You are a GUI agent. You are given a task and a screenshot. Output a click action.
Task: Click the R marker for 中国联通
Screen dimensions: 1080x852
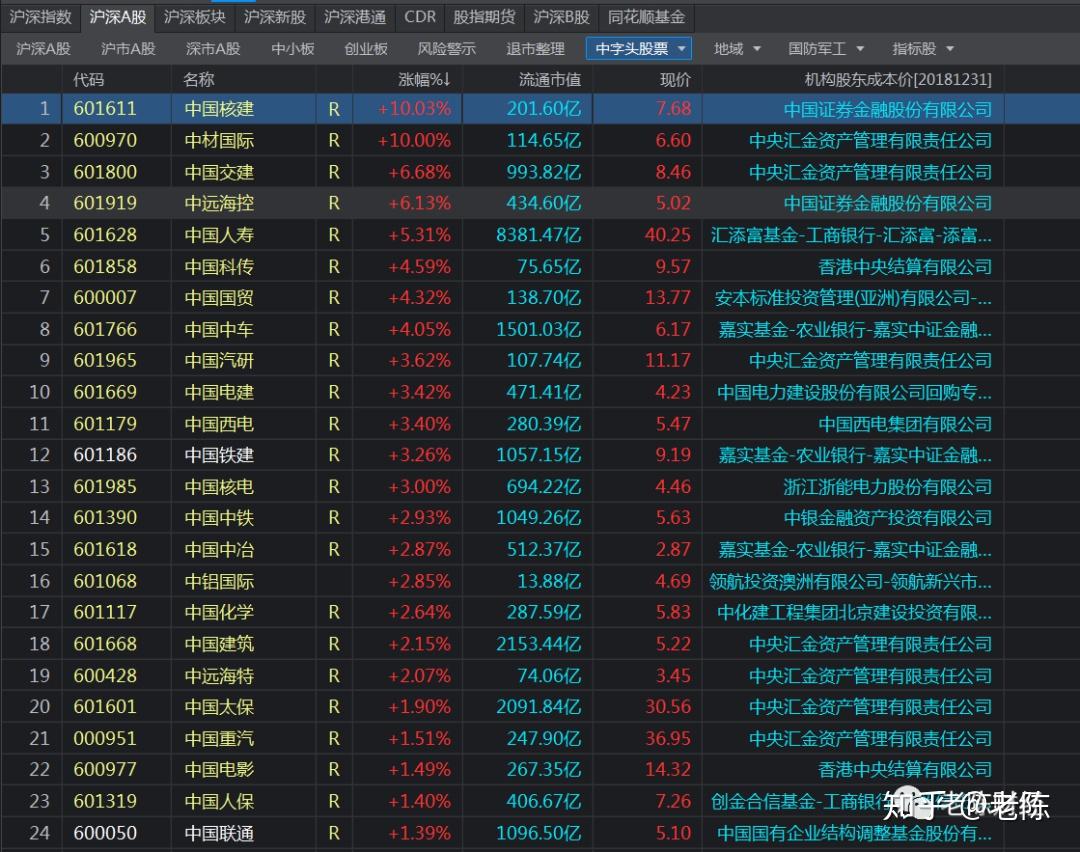[334, 833]
